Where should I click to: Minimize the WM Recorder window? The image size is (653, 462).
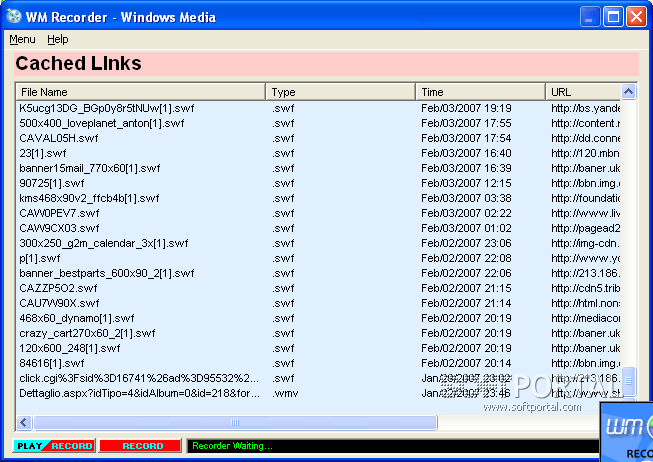(x=589, y=17)
